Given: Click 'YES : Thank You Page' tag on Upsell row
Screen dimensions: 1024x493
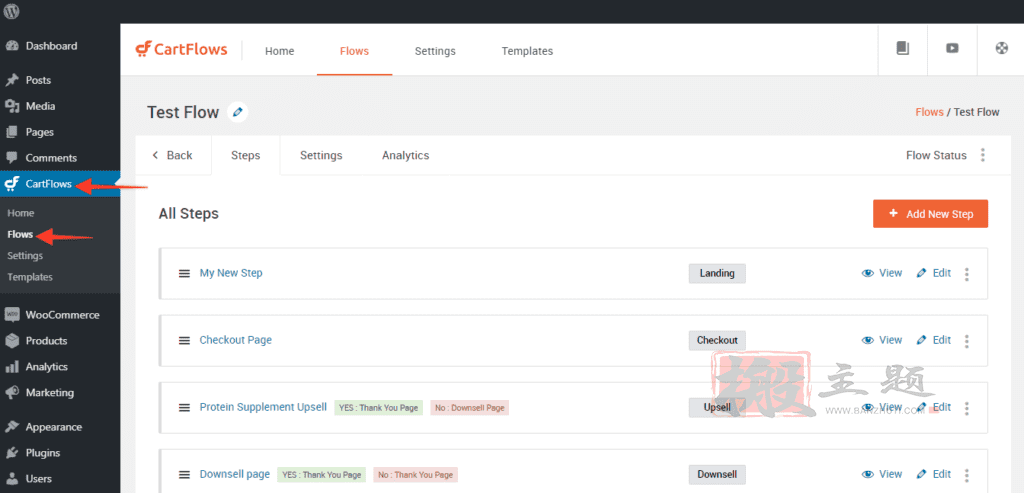Looking at the screenshot, I should point(378,407).
